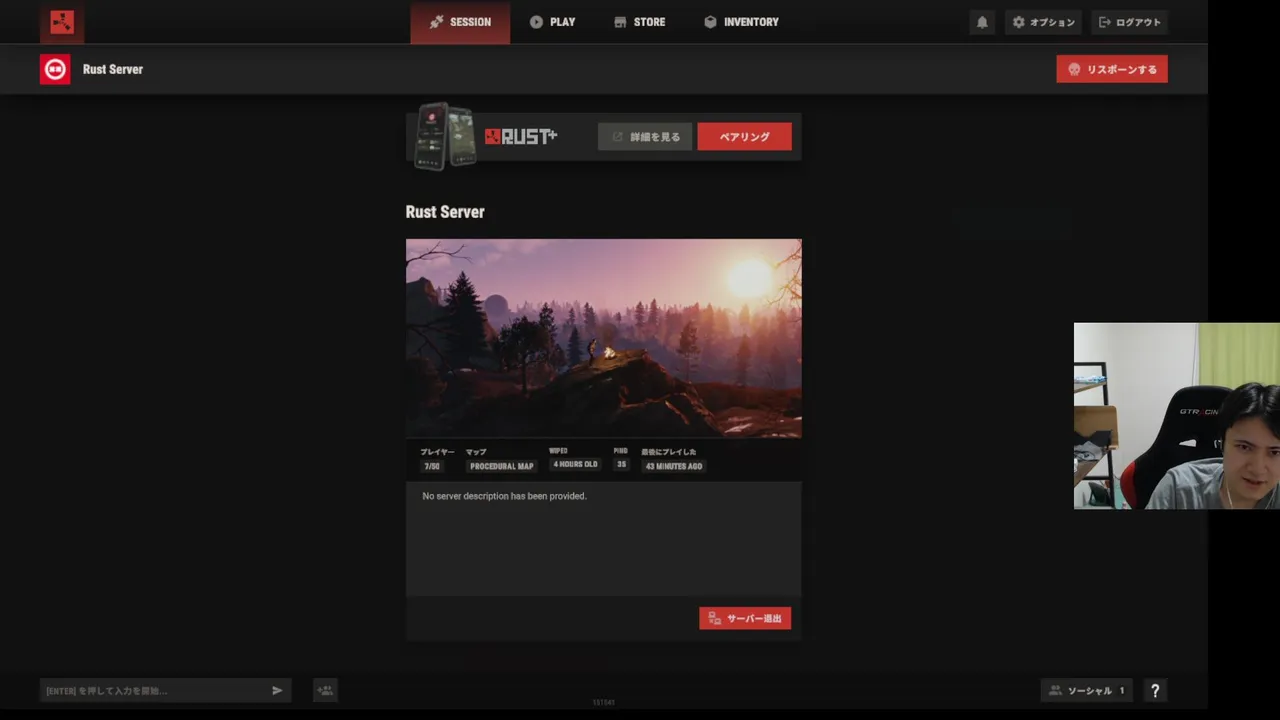This screenshot has width=1280, height=720.
Task: Click the リスポーンする respawn button
Action: click(x=1112, y=69)
